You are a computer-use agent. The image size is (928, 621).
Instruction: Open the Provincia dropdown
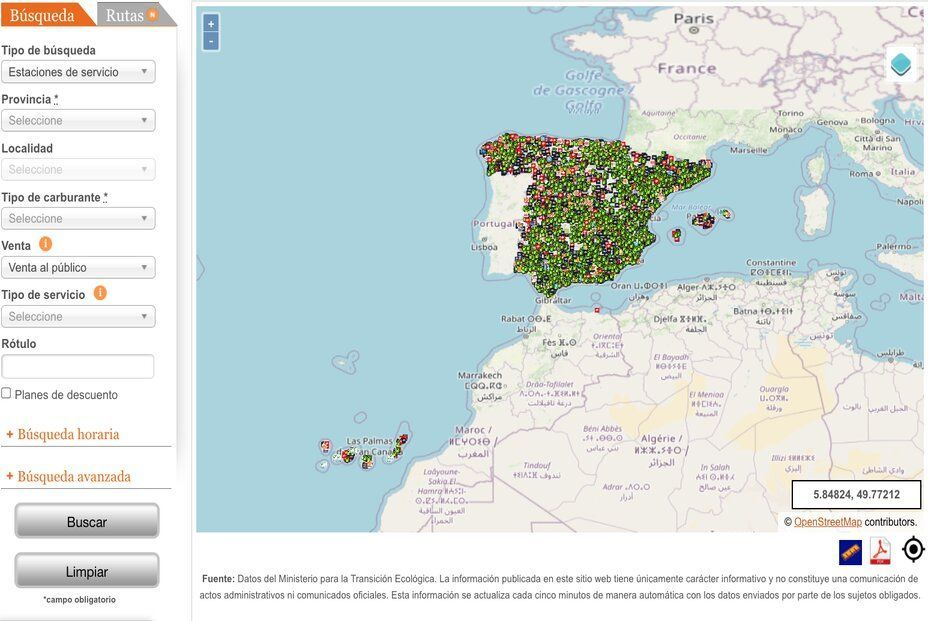78,121
